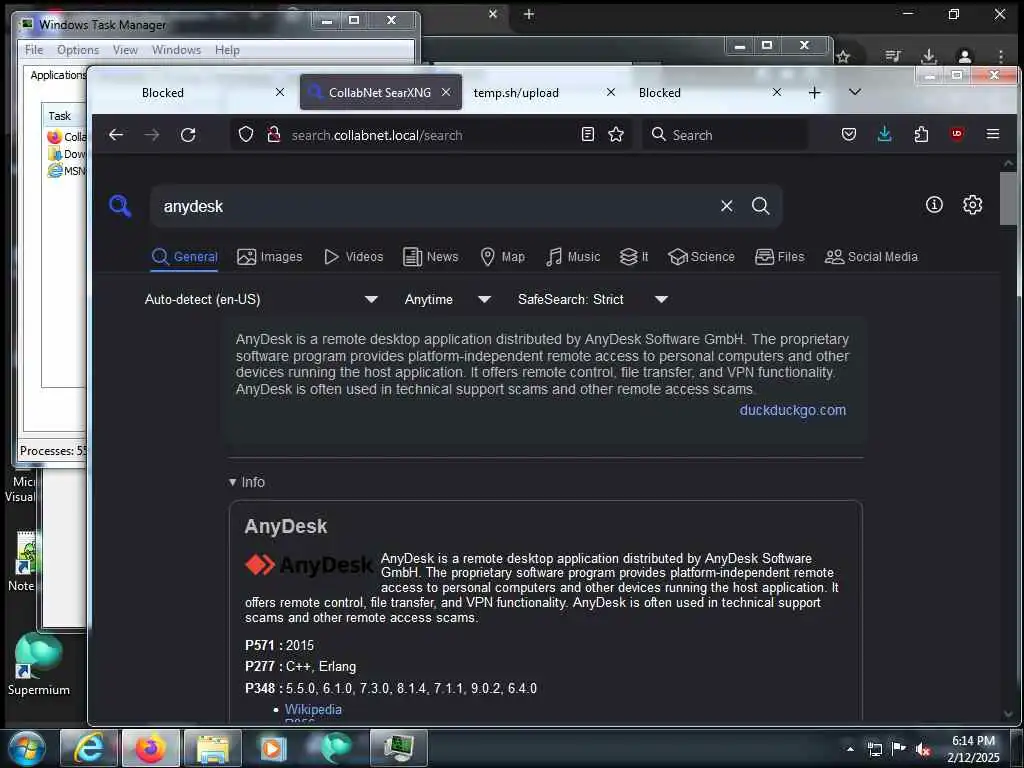The height and width of the screenshot is (768, 1024).
Task: Open Help menu in Task Manager
Action: click(x=227, y=50)
